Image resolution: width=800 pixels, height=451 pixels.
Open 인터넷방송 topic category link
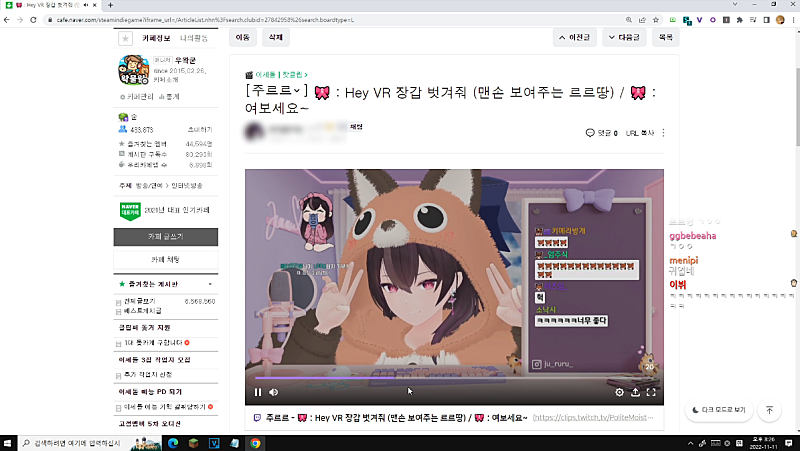pyautogui.click(x=187, y=186)
